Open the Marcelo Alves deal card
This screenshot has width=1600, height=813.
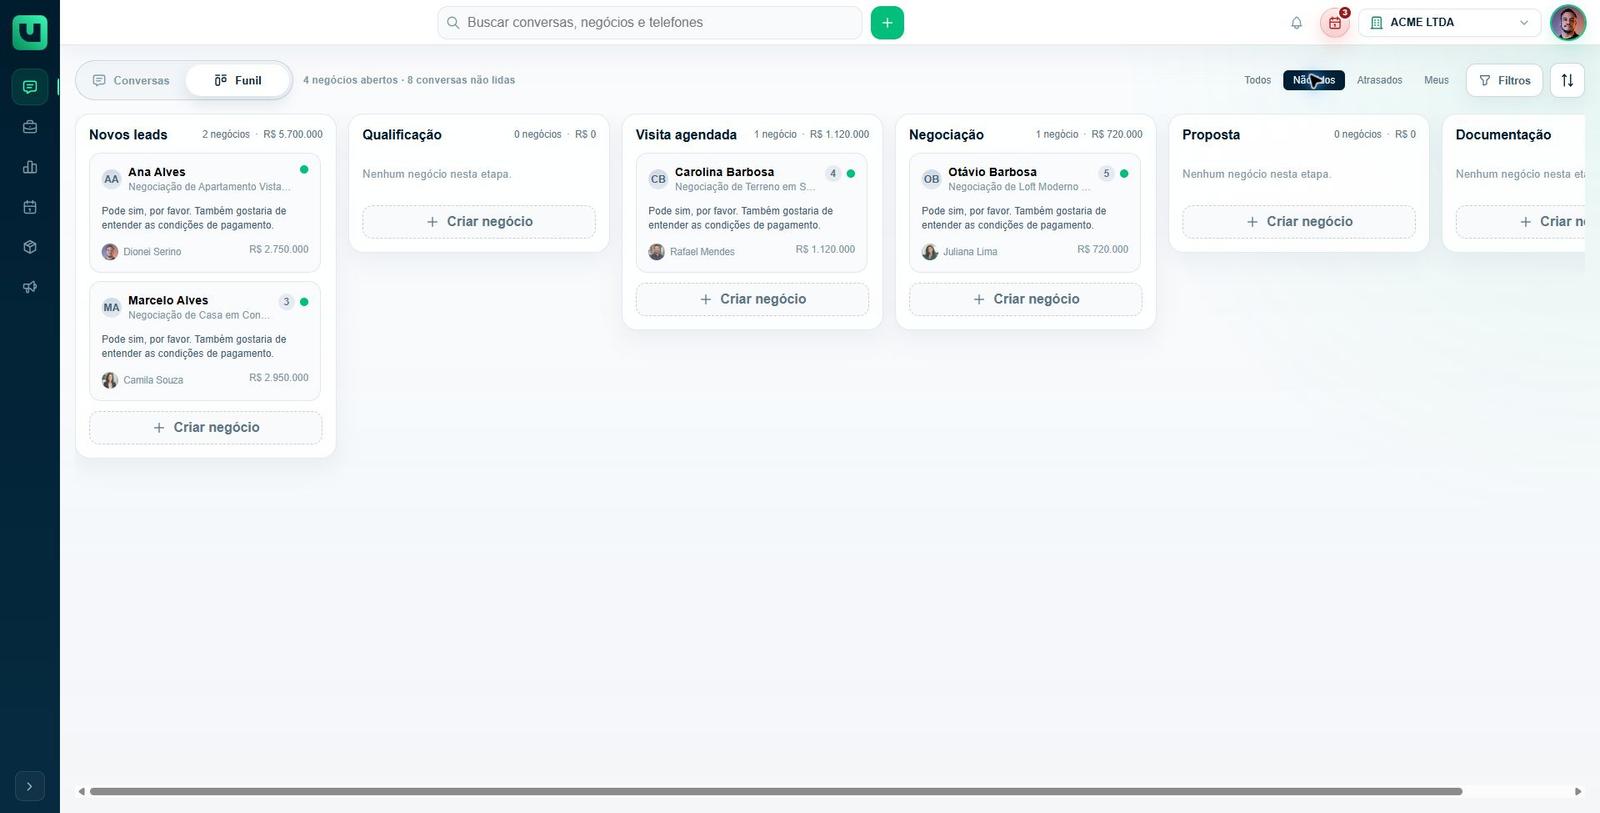(205, 340)
